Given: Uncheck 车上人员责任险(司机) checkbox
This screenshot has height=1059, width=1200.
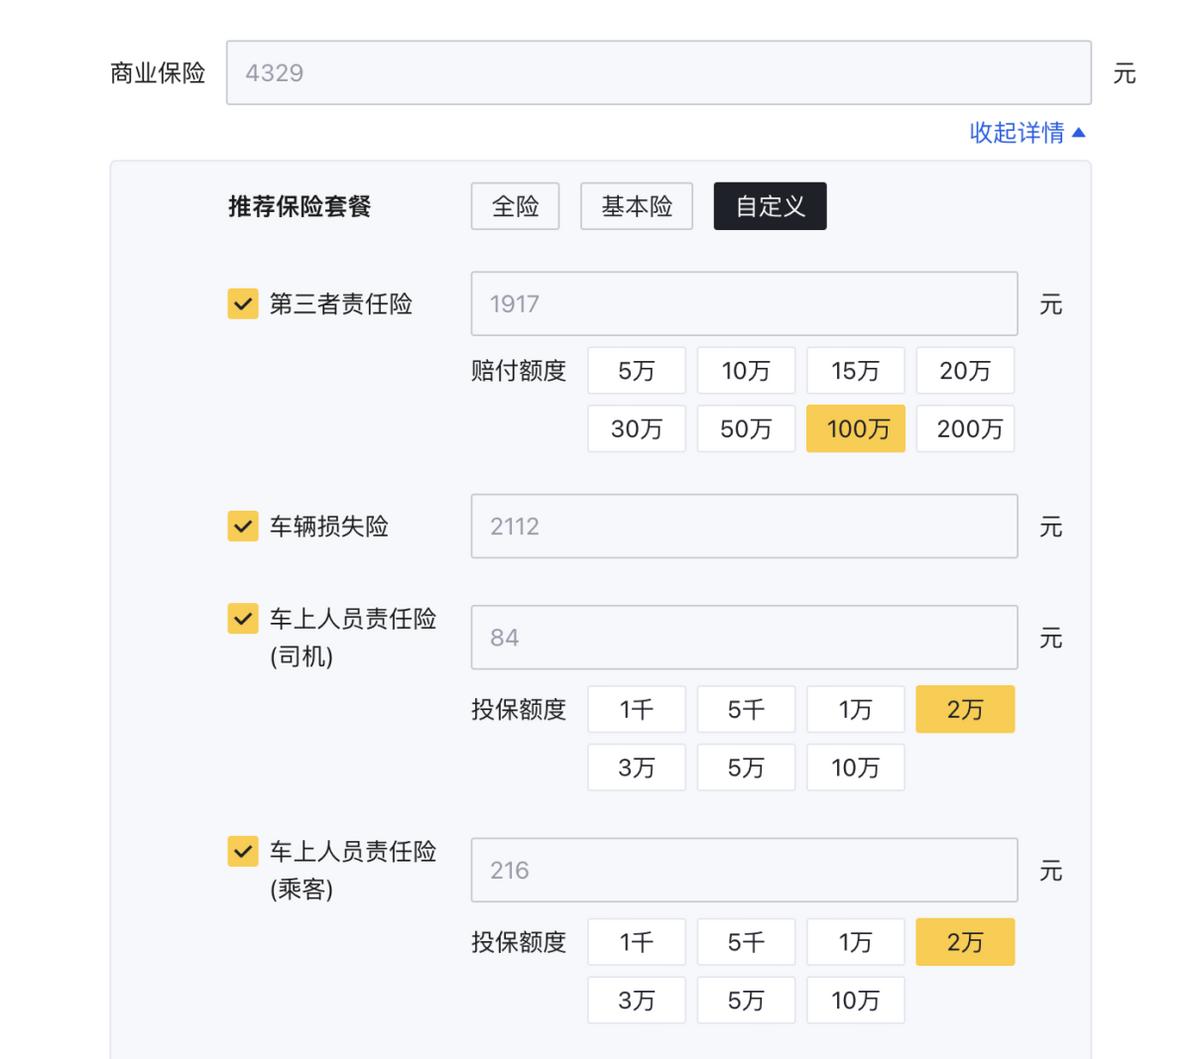Looking at the screenshot, I should point(241,619).
